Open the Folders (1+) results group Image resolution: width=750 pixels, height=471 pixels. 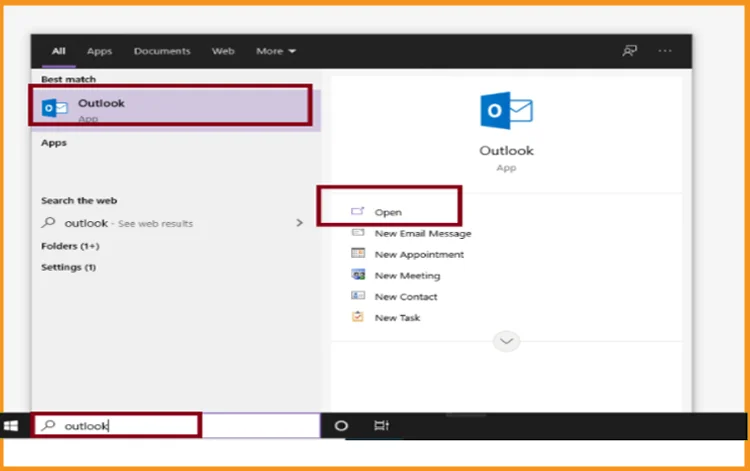point(70,246)
